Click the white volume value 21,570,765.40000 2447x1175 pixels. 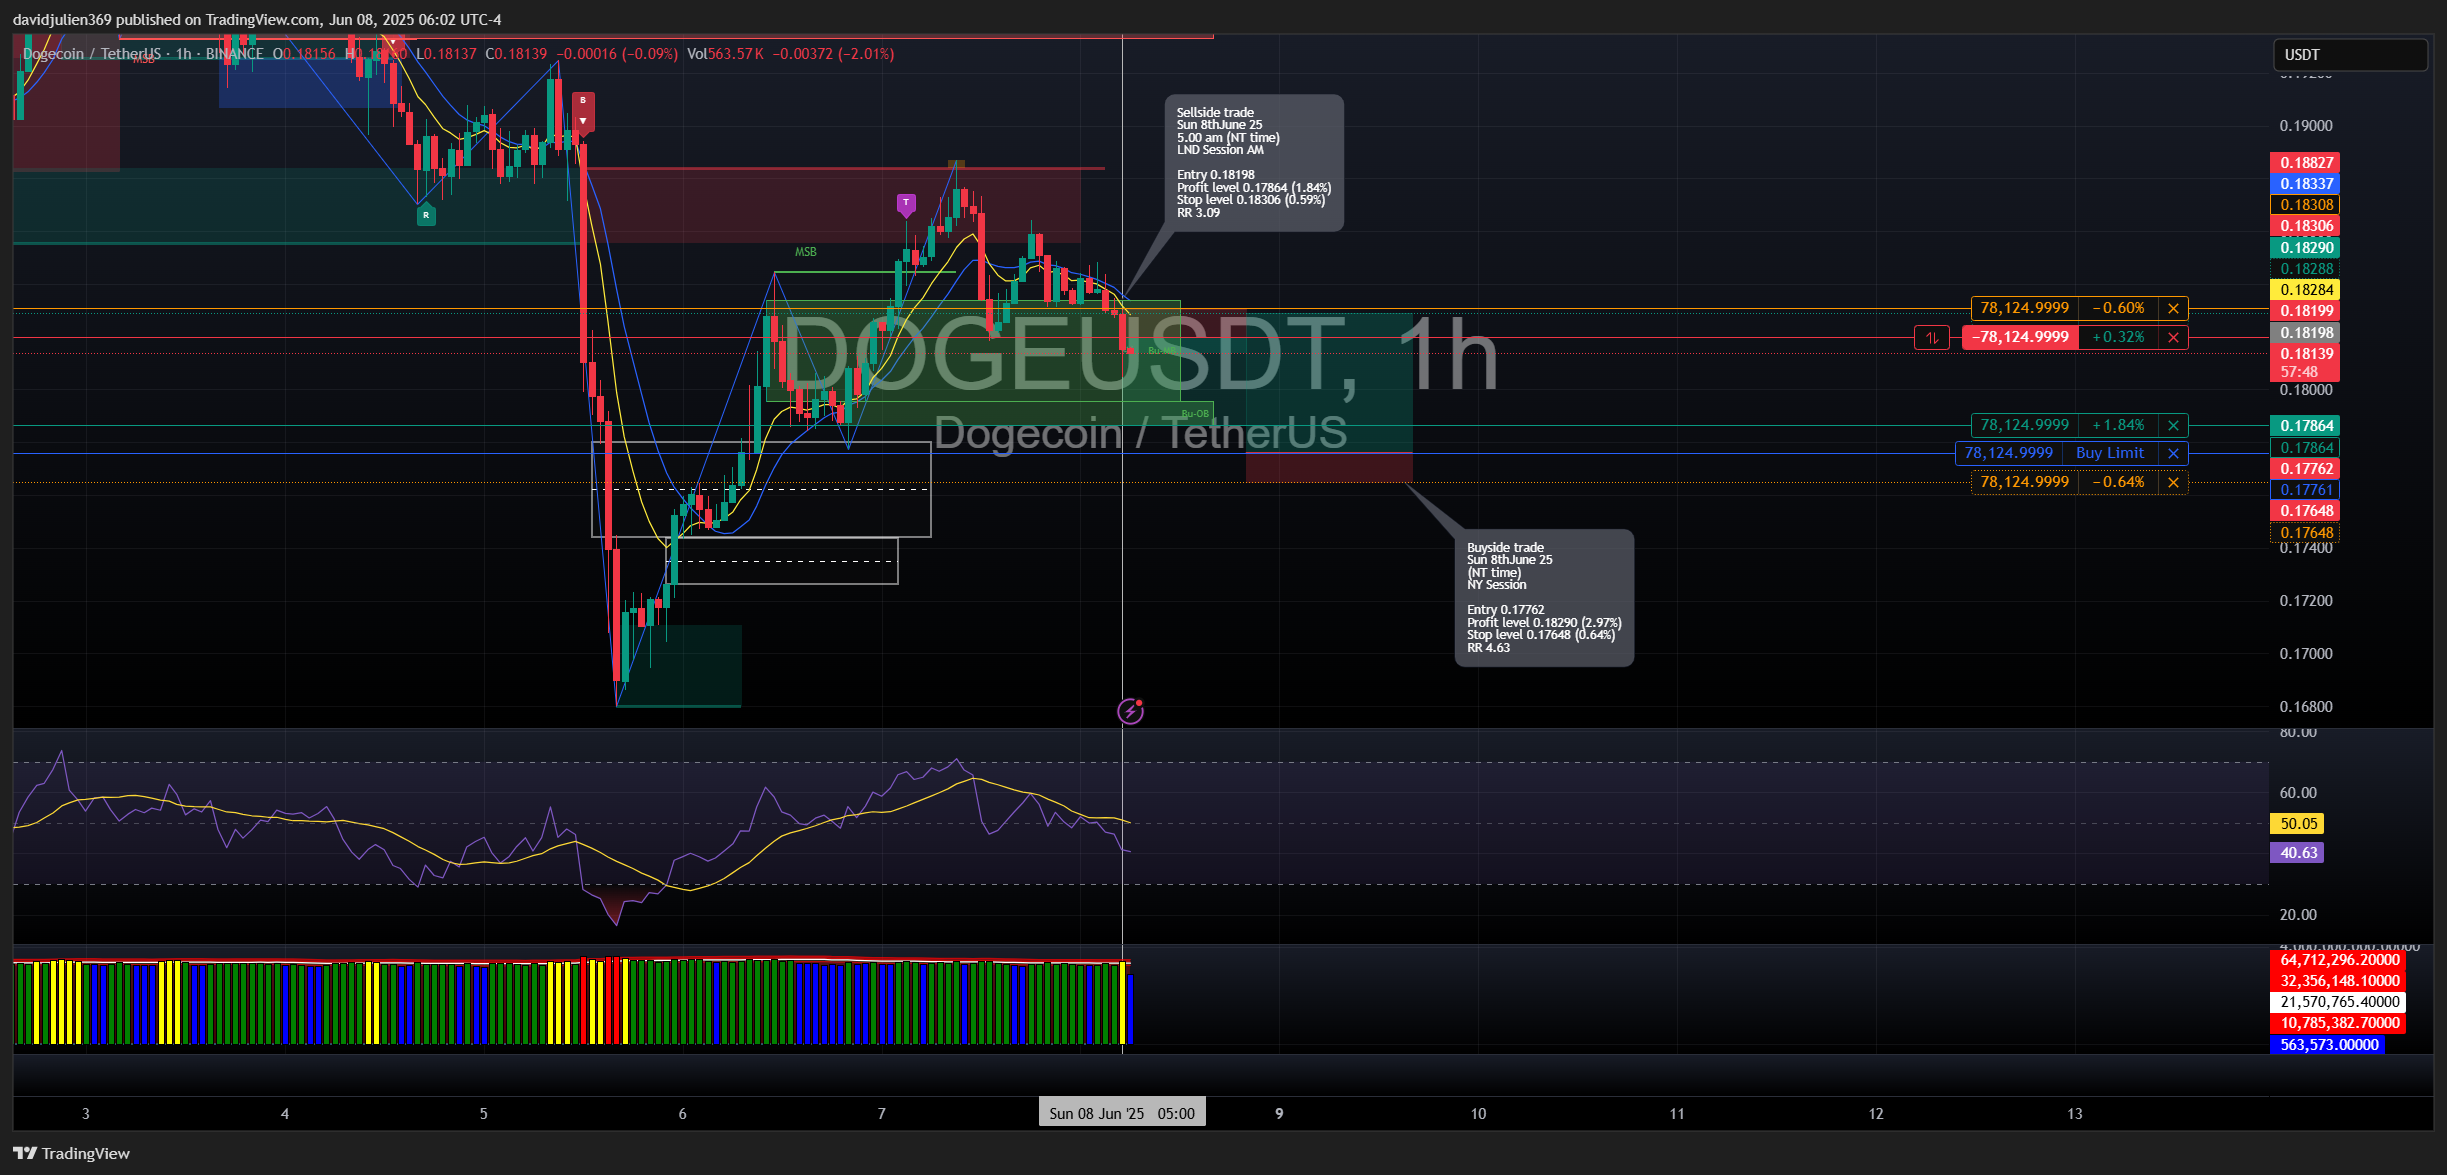click(2338, 1002)
